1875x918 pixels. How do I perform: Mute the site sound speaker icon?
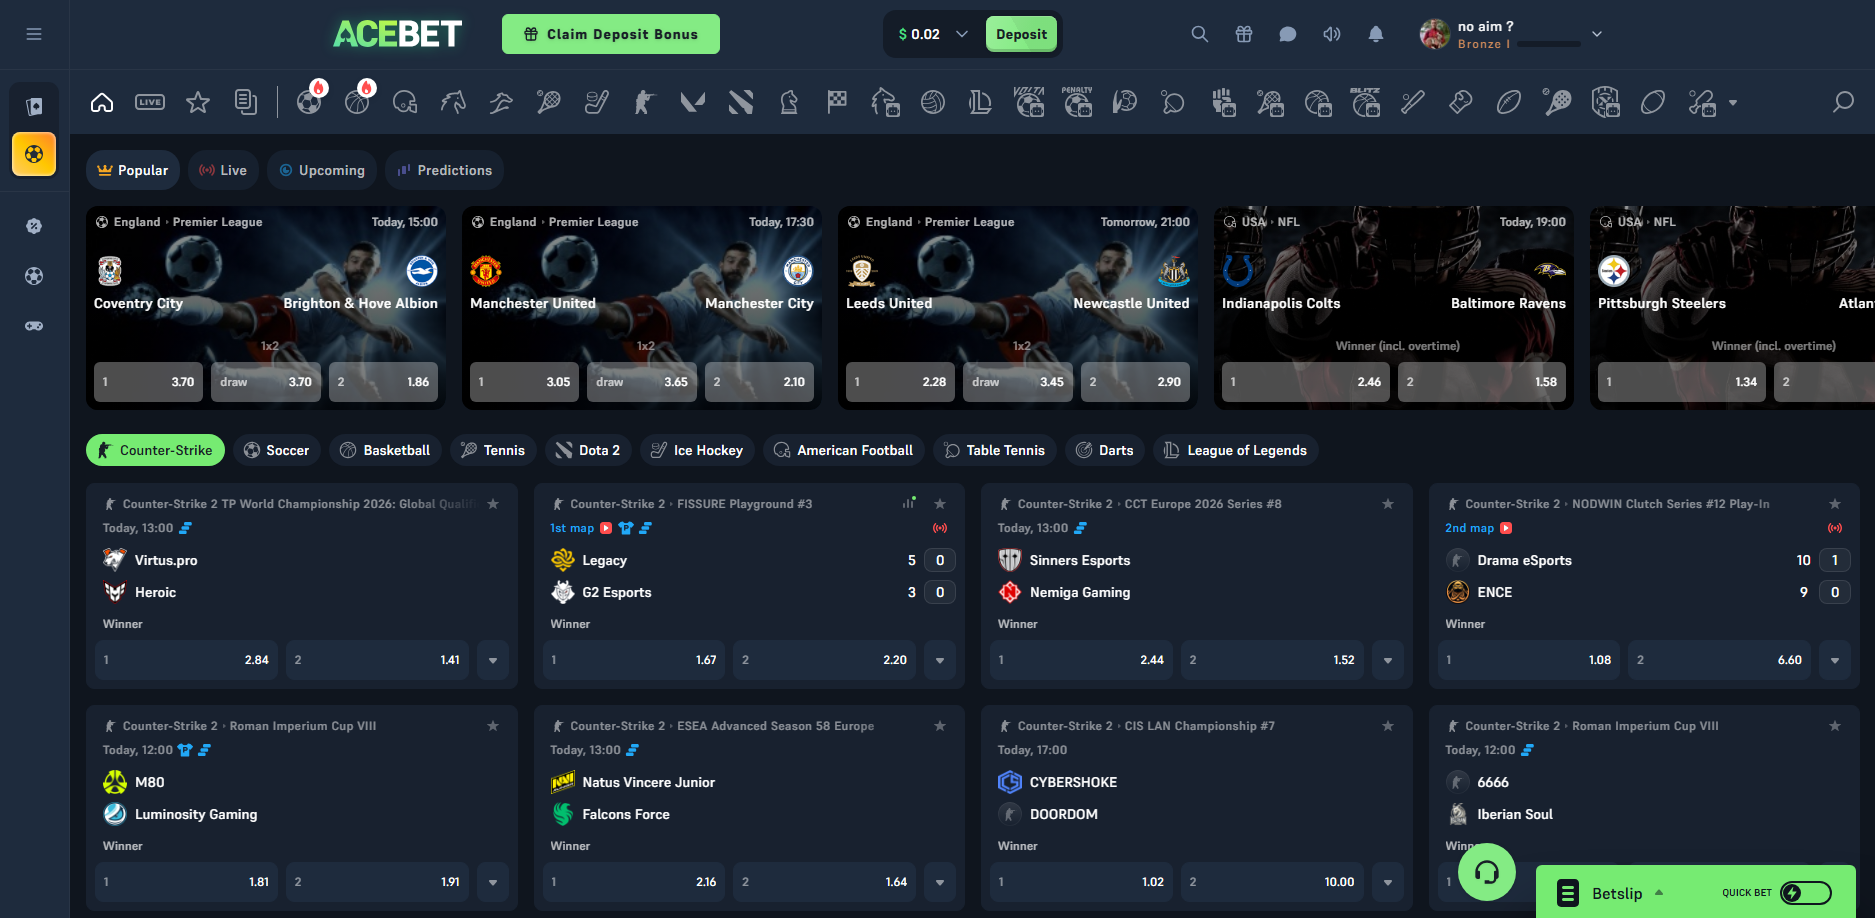coord(1332,34)
